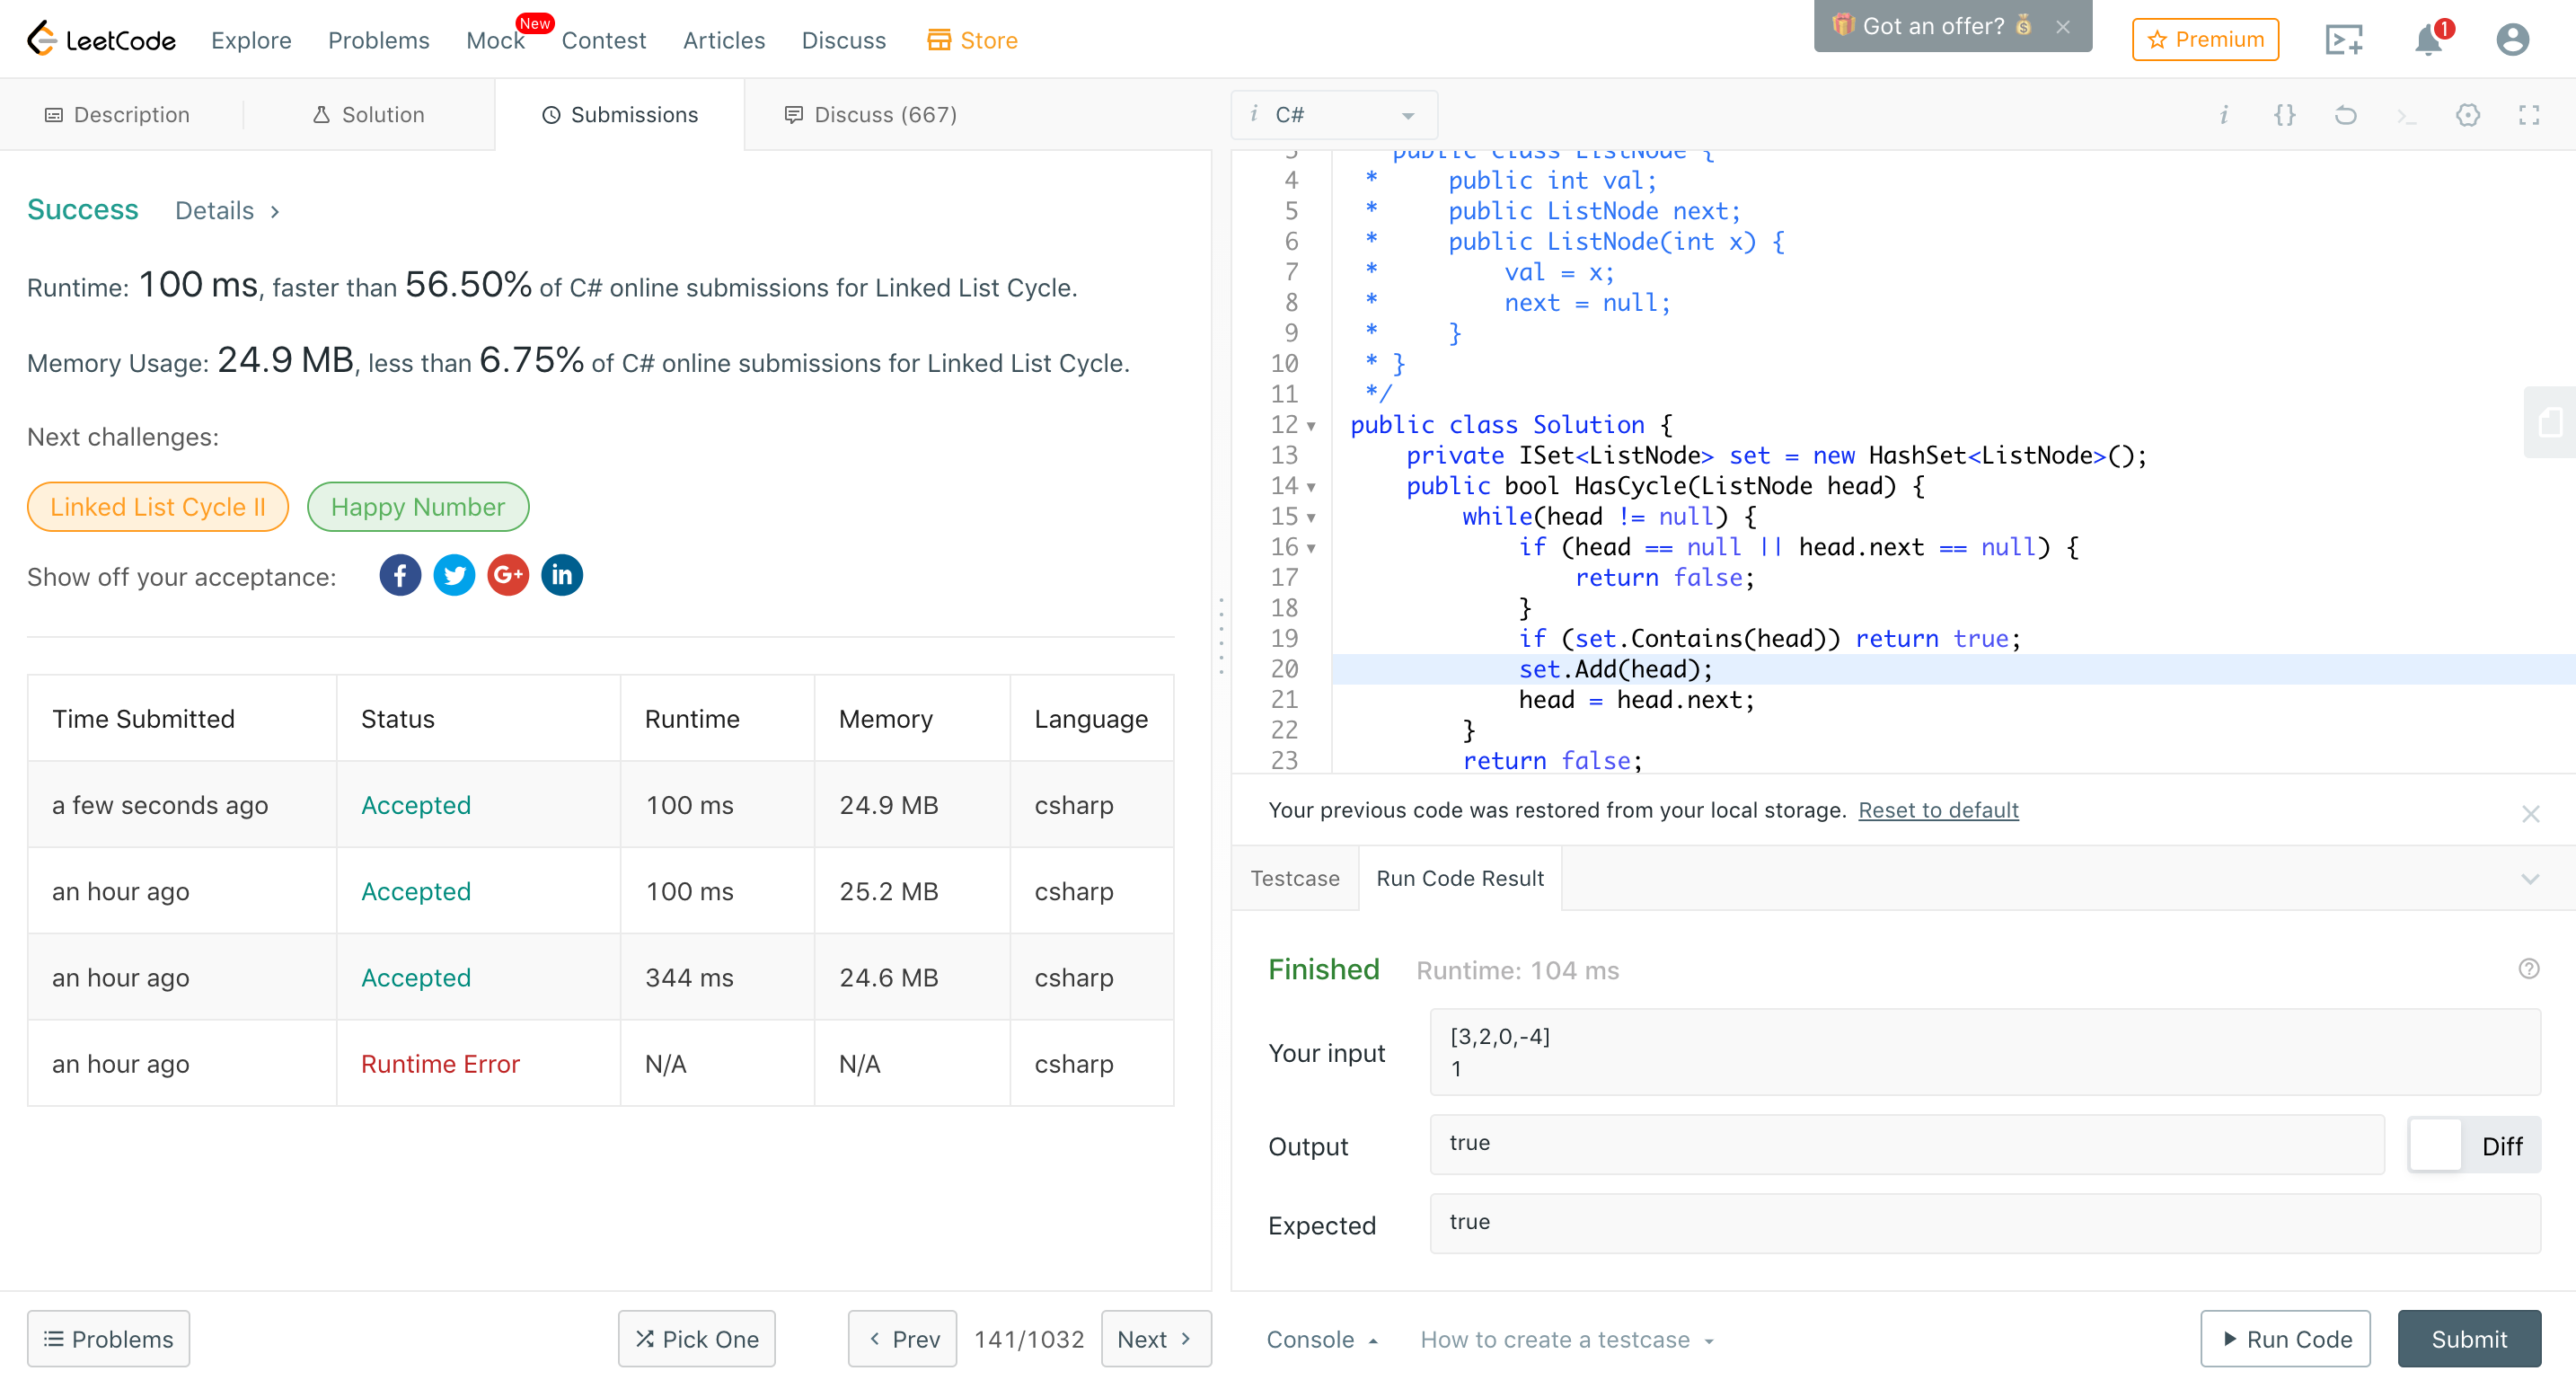
Task: Open the Accepted submission with 344 ms
Action: (x=415, y=978)
